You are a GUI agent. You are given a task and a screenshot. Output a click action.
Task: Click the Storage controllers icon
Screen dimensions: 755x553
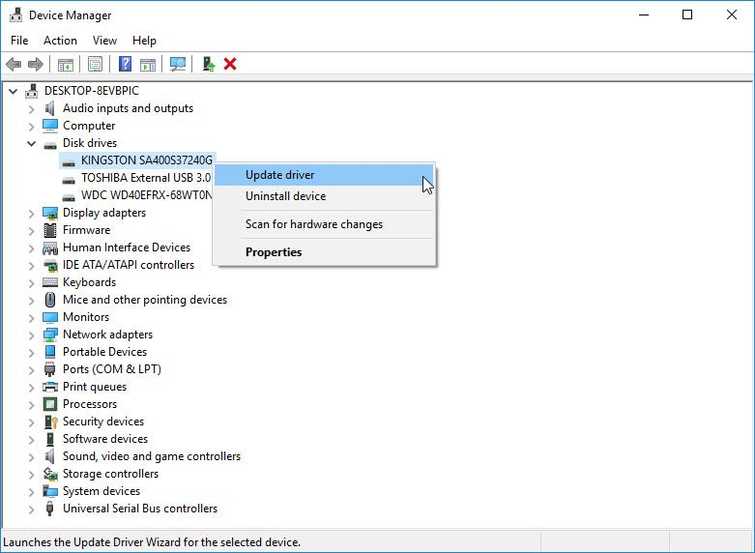click(x=50, y=474)
